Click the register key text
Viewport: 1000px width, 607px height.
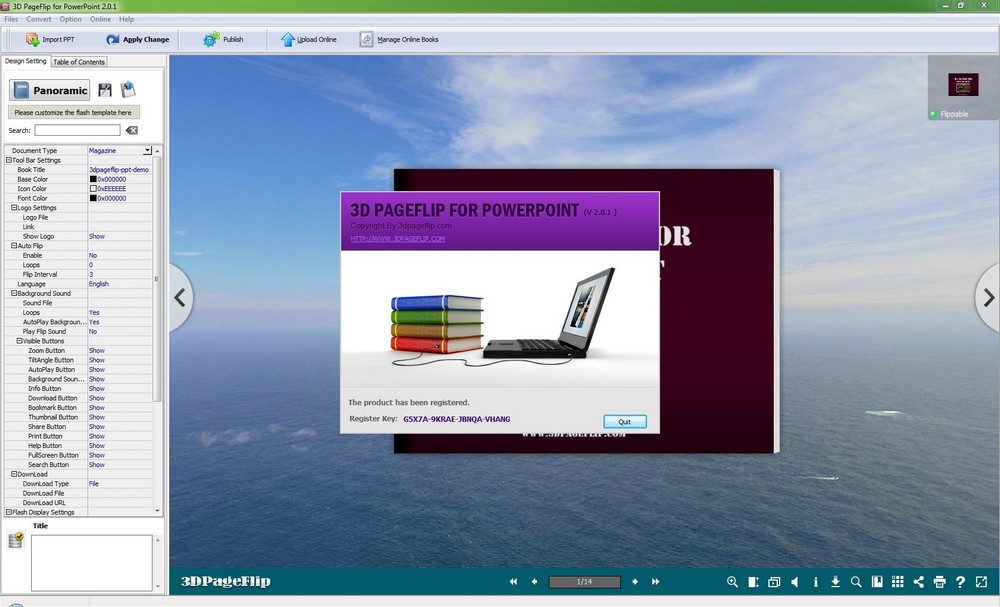click(x=457, y=419)
